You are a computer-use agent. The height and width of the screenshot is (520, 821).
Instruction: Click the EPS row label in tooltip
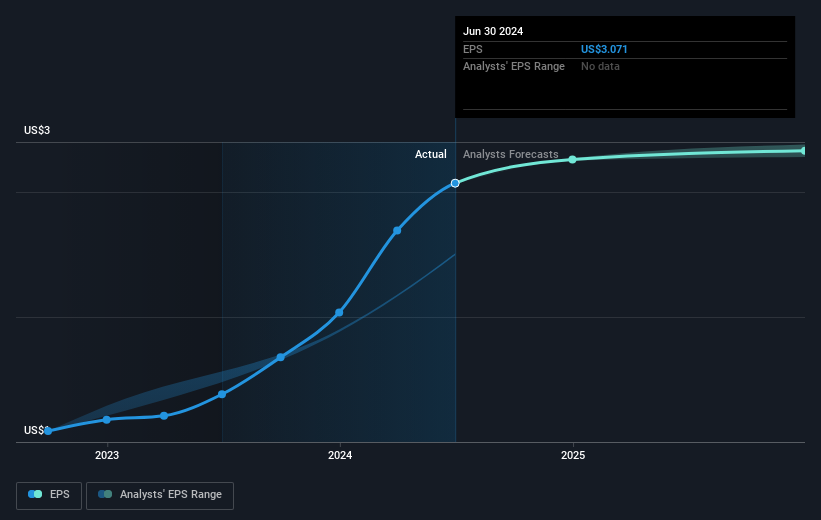[472, 49]
